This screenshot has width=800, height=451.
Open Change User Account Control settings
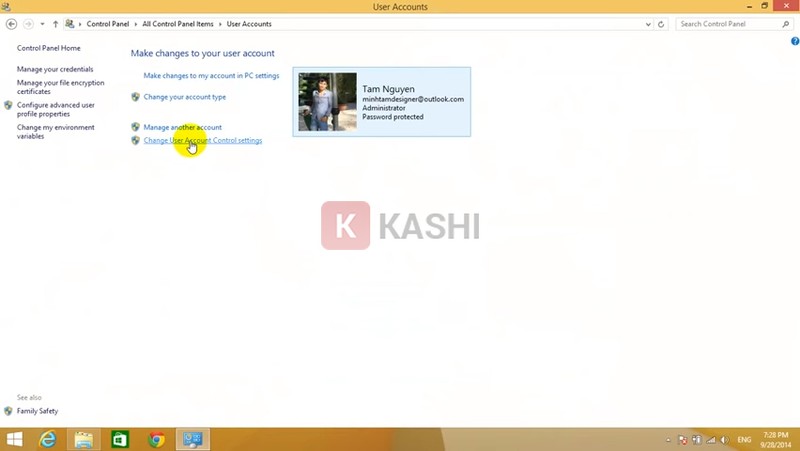pos(203,140)
